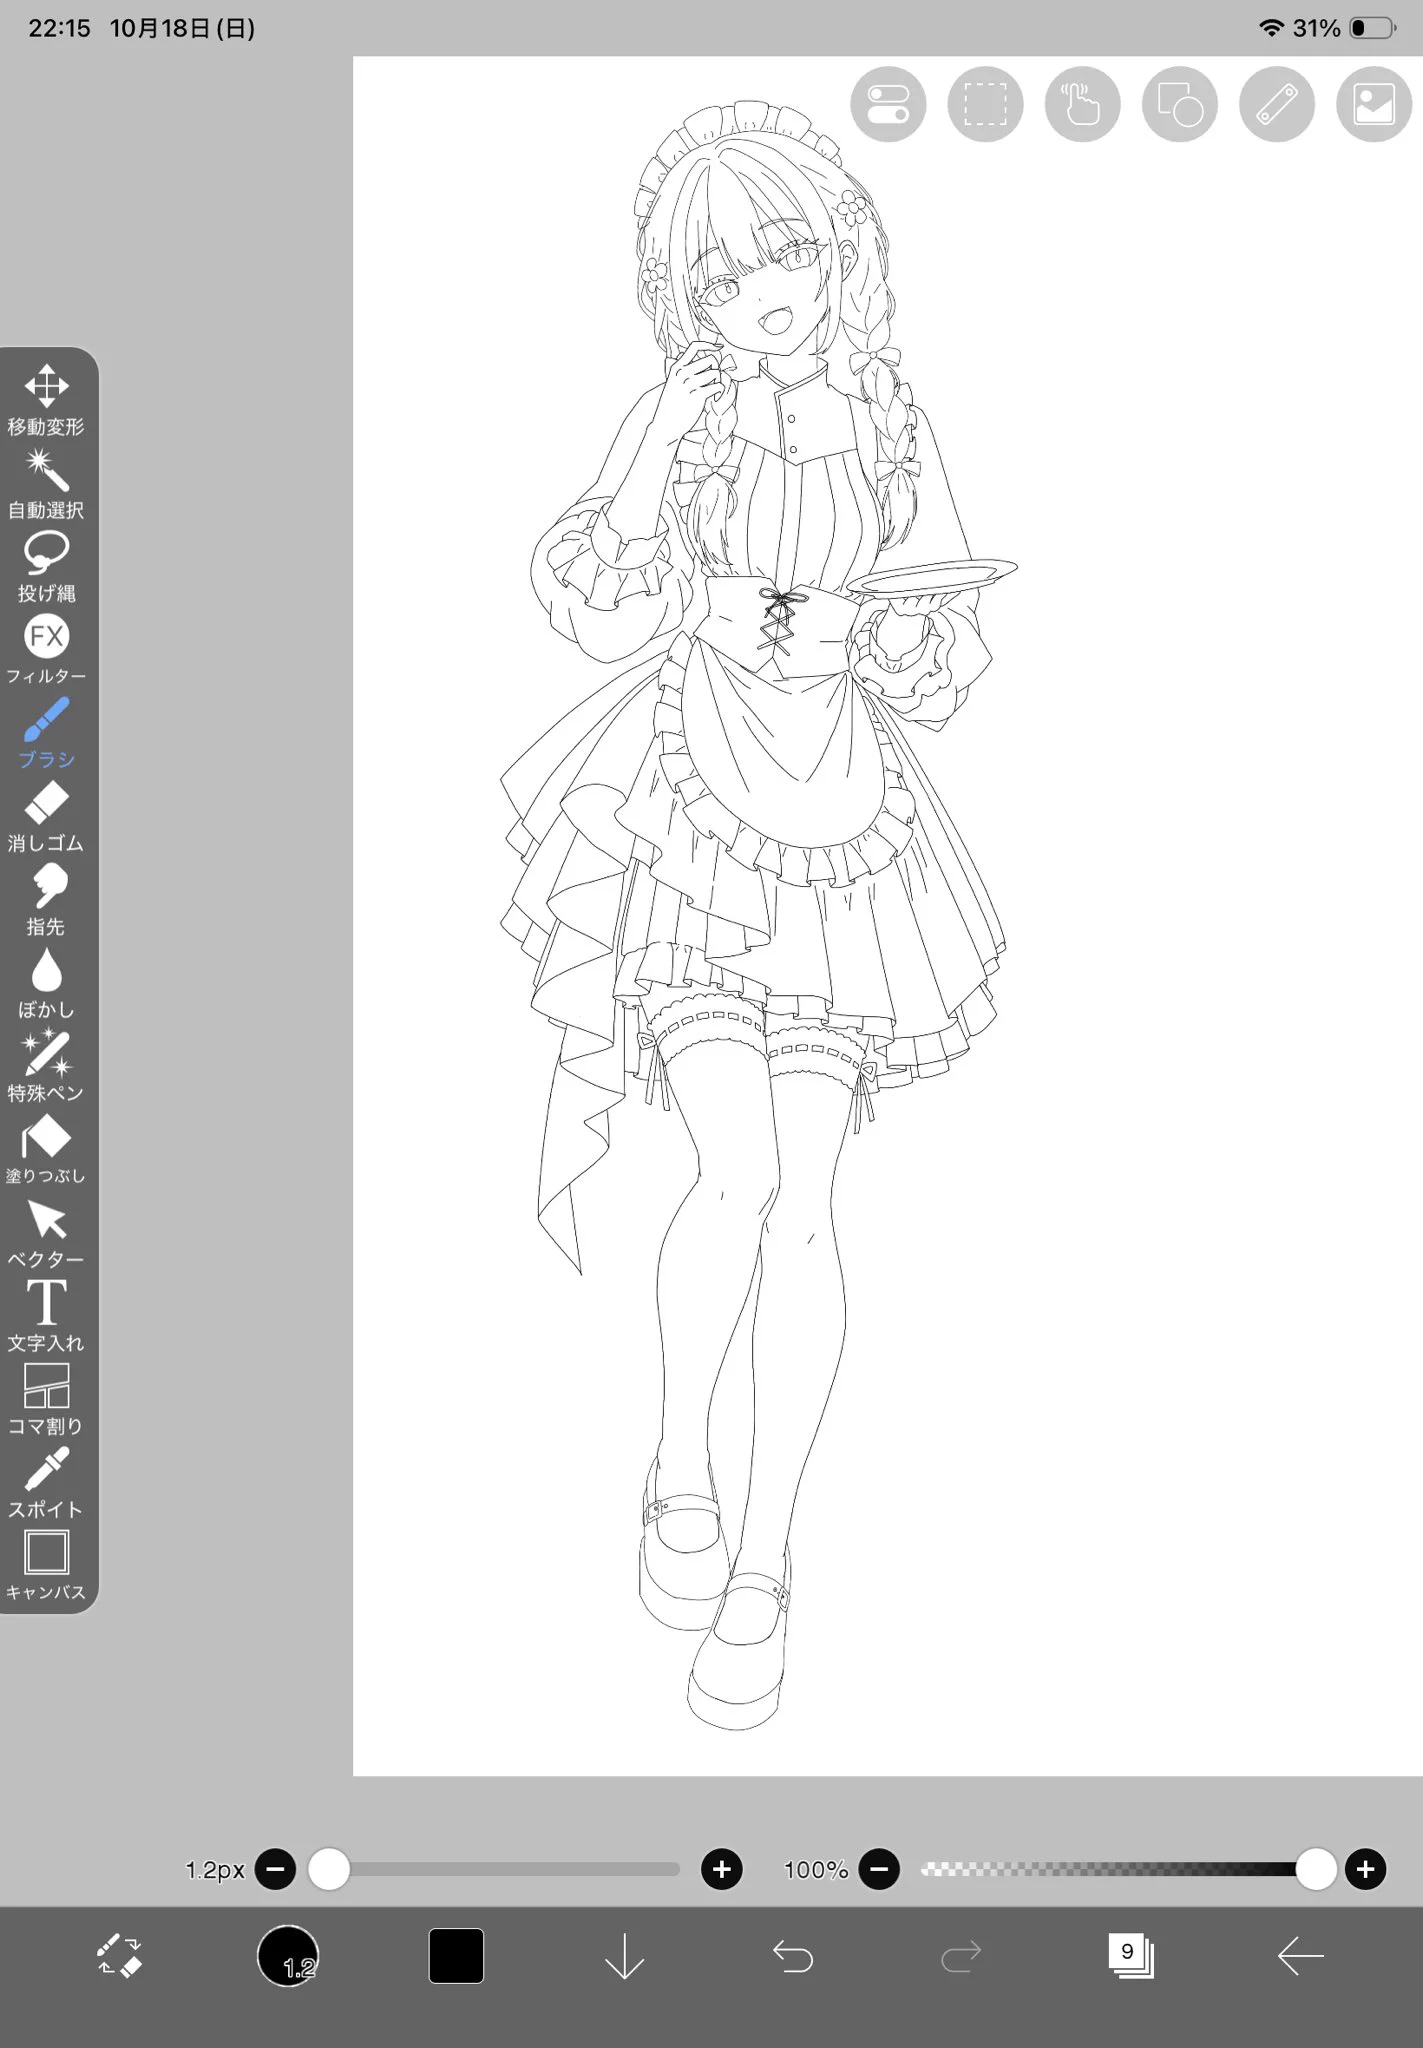Open the キャンバス canvas tool
This screenshot has height=2048, width=1423.
46,1566
